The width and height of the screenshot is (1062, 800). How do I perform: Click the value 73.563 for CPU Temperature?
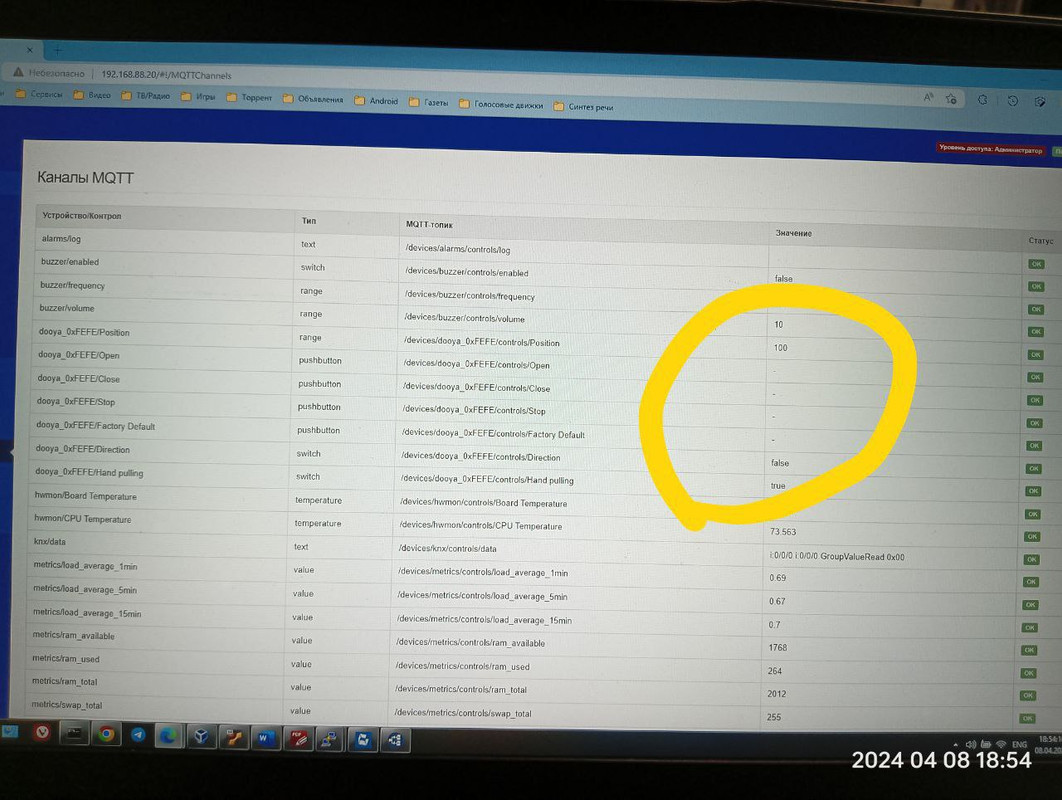783,532
